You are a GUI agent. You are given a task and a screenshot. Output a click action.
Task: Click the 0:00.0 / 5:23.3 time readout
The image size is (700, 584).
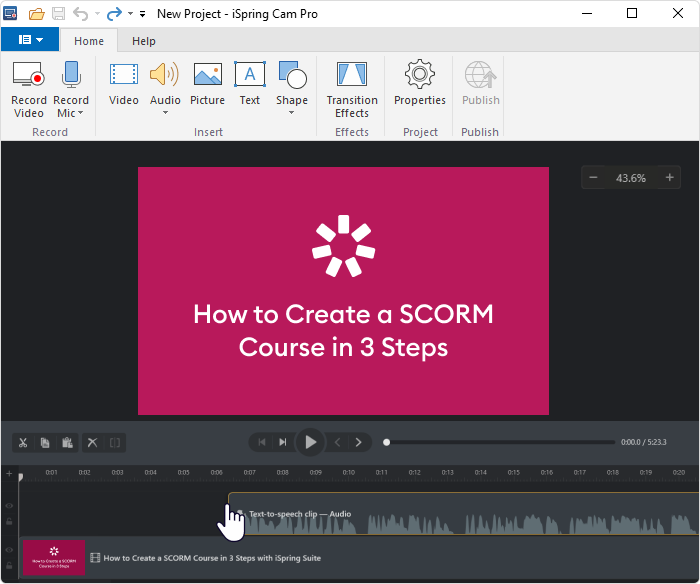coord(643,442)
